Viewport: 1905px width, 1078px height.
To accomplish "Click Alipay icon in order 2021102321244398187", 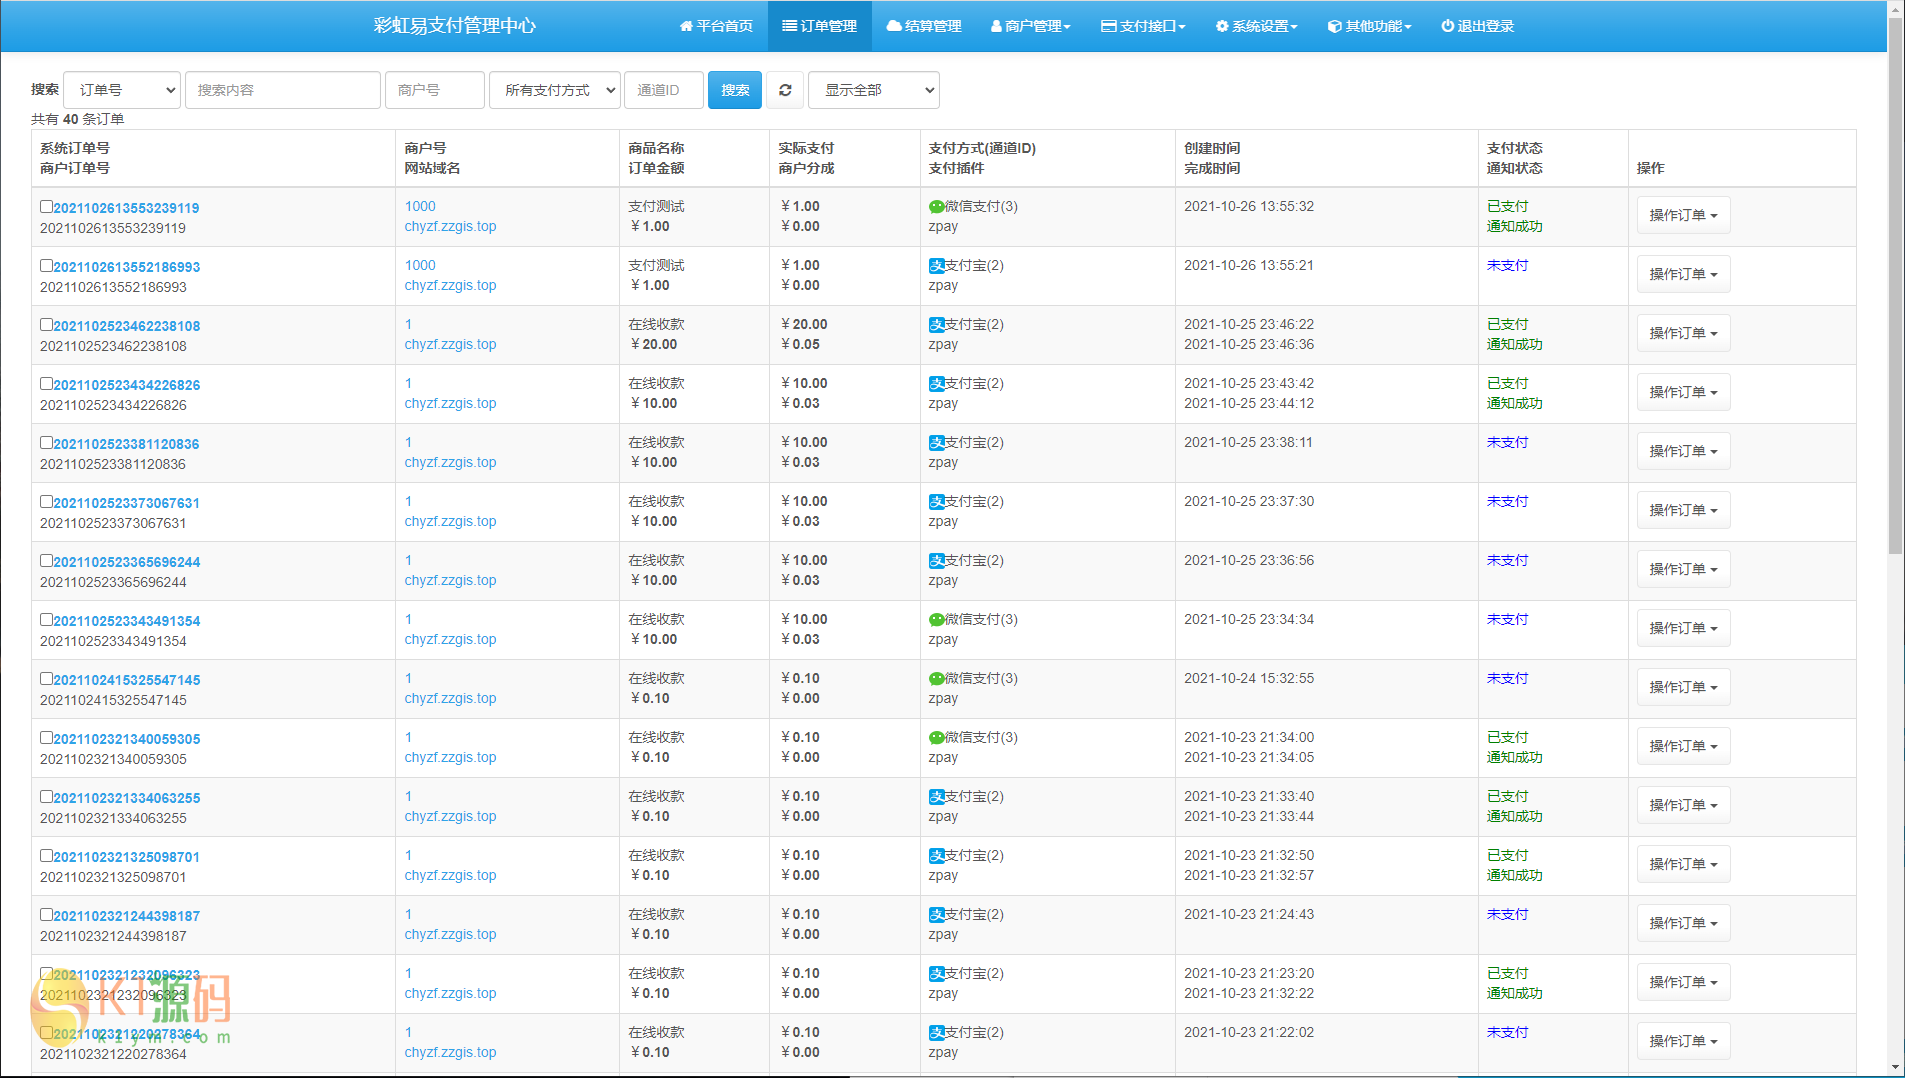I will point(936,915).
